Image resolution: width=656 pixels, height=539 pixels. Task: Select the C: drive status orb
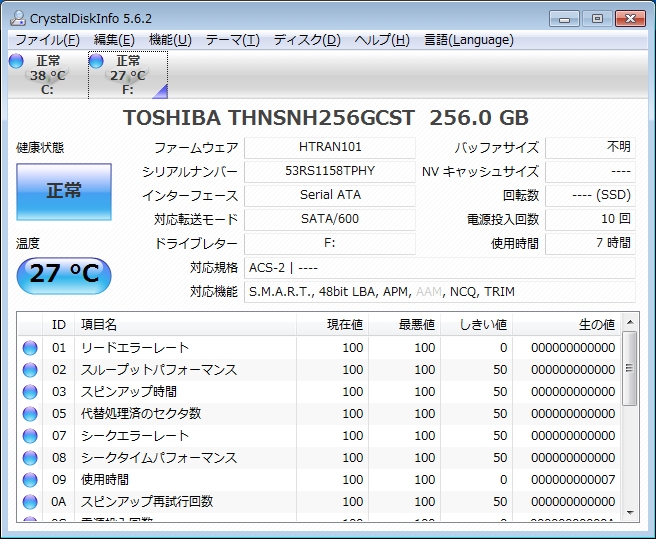(x=16, y=62)
